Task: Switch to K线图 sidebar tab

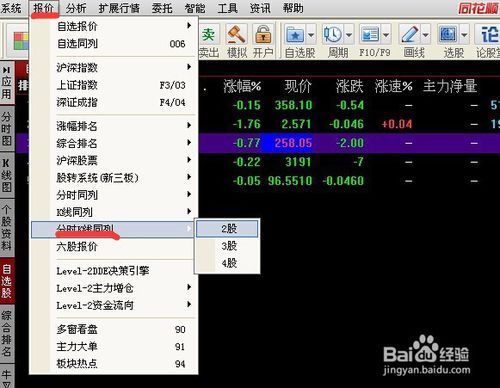Action: click(x=7, y=175)
